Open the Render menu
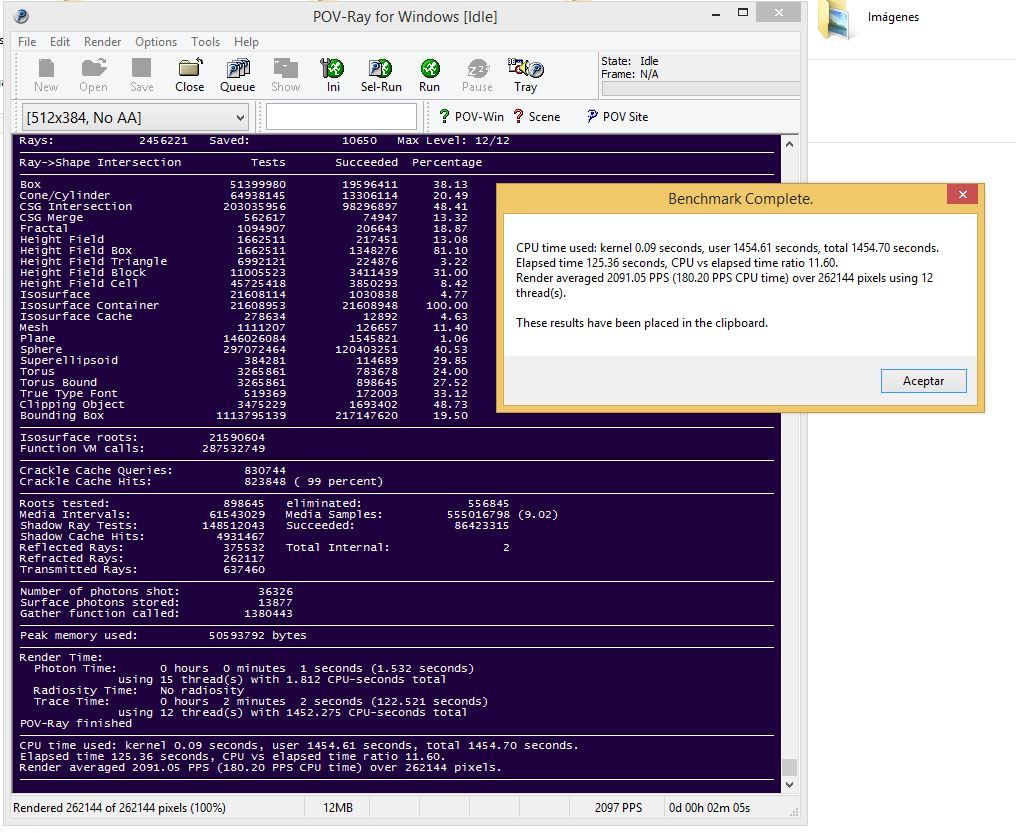 [x=102, y=41]
